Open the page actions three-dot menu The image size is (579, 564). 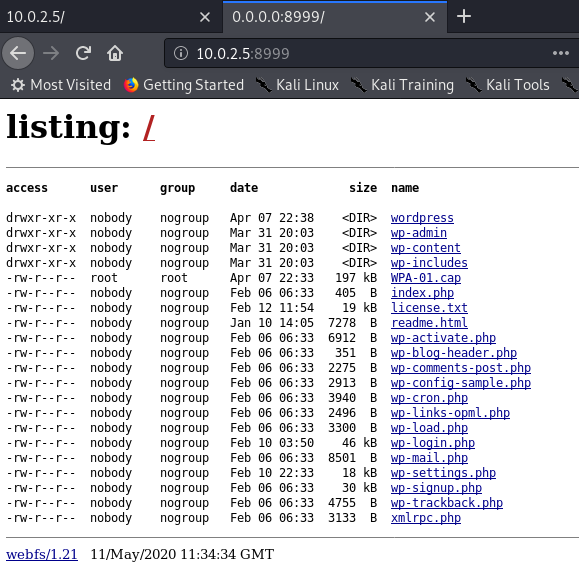click(x=561, y=53)
